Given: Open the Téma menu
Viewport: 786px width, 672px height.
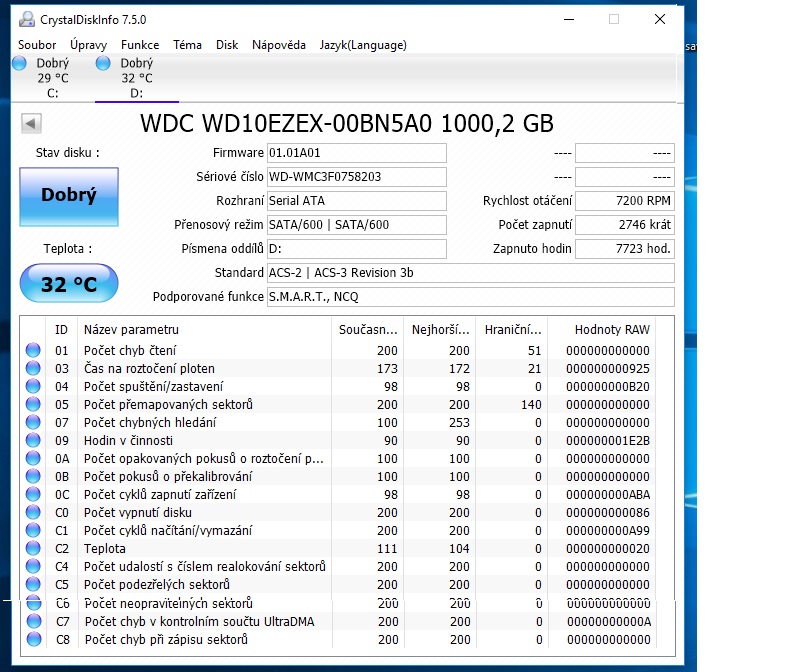Looking at the screenshot, I should (x=187, y=45).
